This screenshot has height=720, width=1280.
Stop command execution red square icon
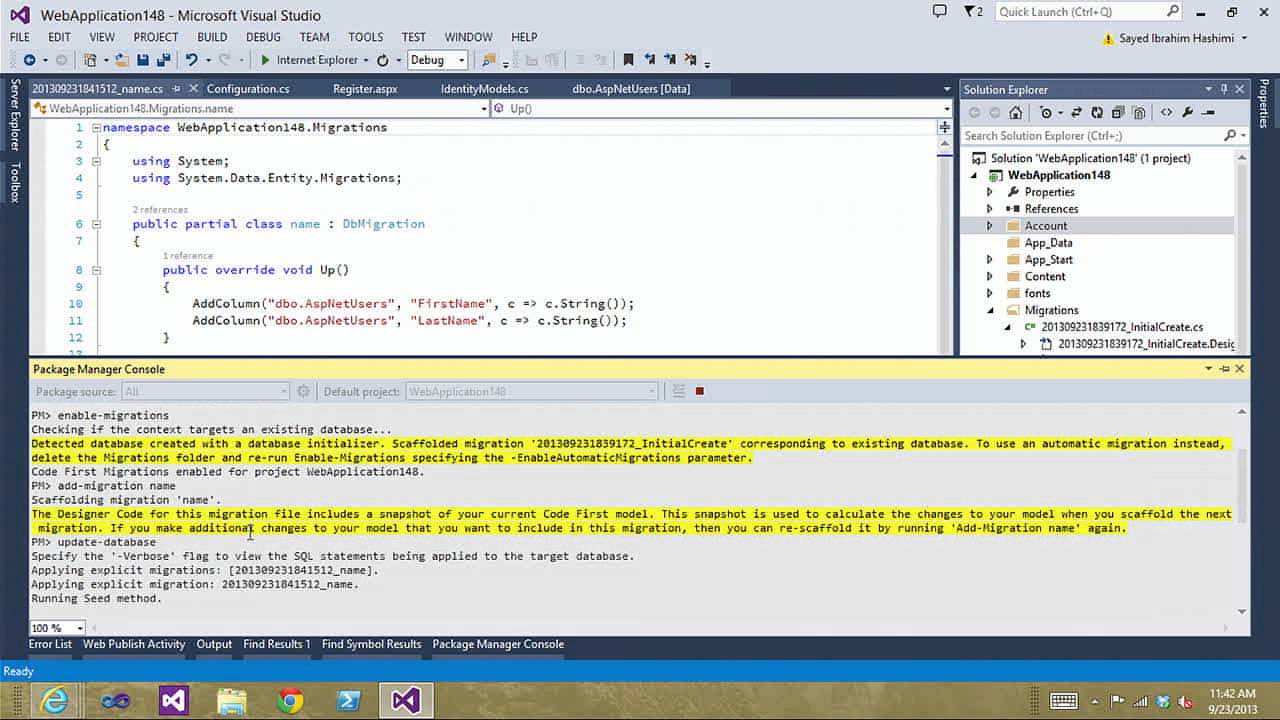700,391
